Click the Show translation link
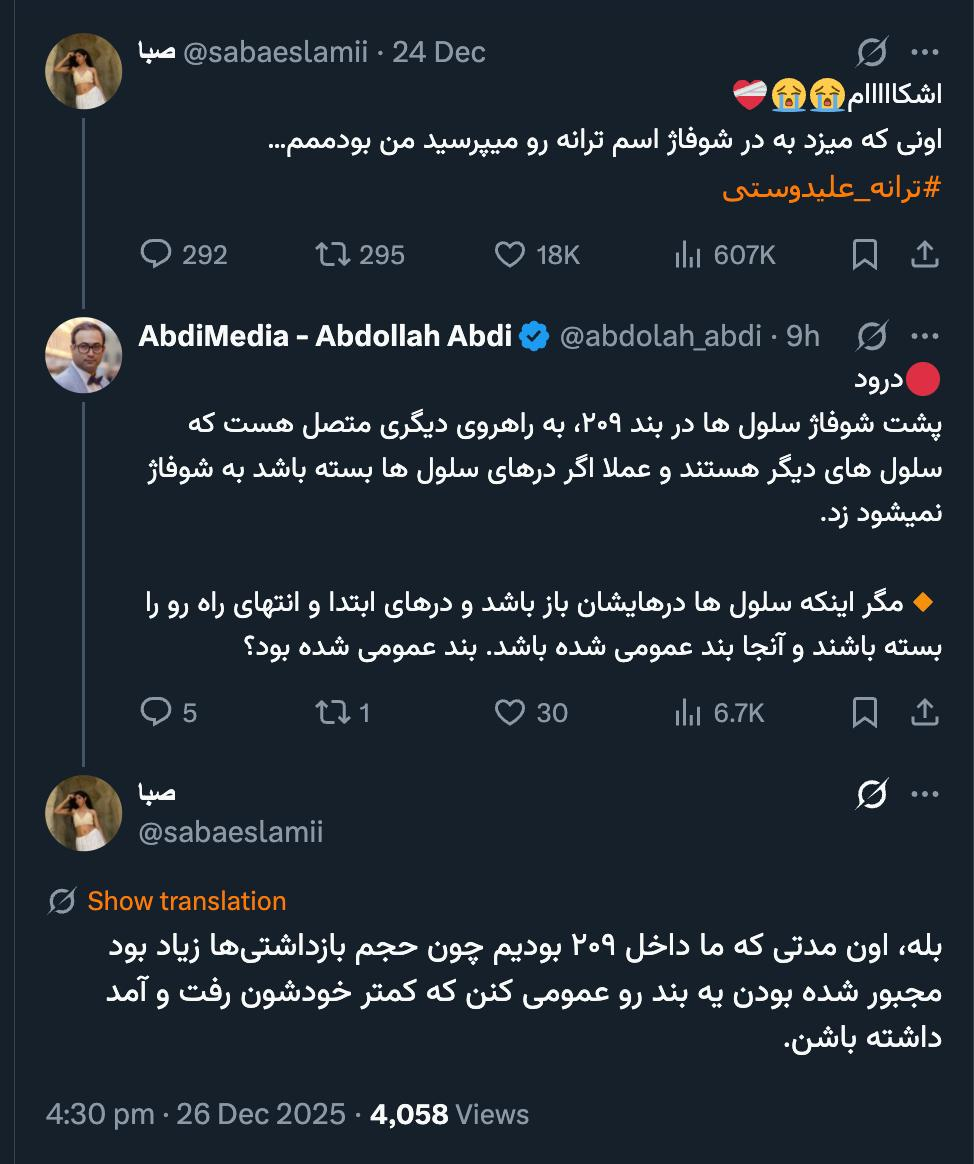Image resolution: width=974 pixels, height=1164 pixels. point(185,901)
